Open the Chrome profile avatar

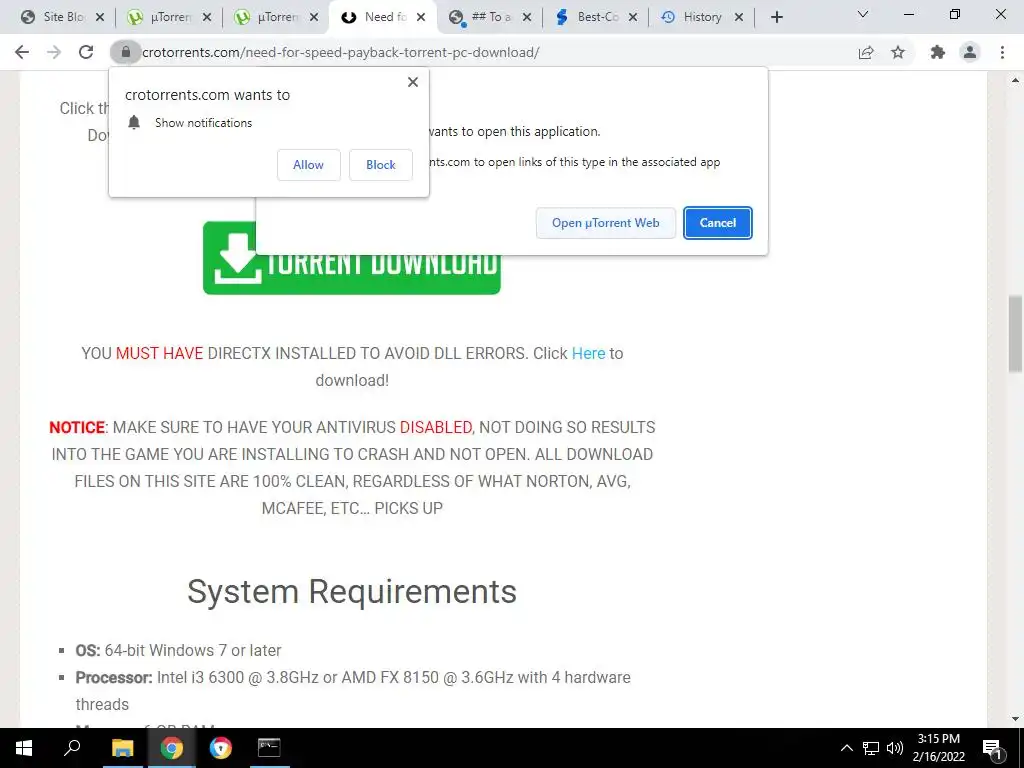970,52
